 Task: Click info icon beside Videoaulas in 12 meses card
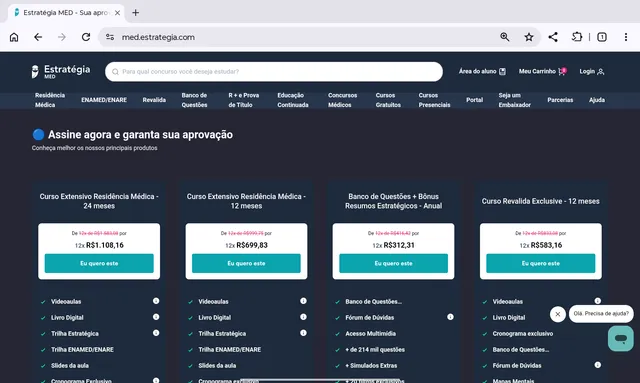(303, 301)
